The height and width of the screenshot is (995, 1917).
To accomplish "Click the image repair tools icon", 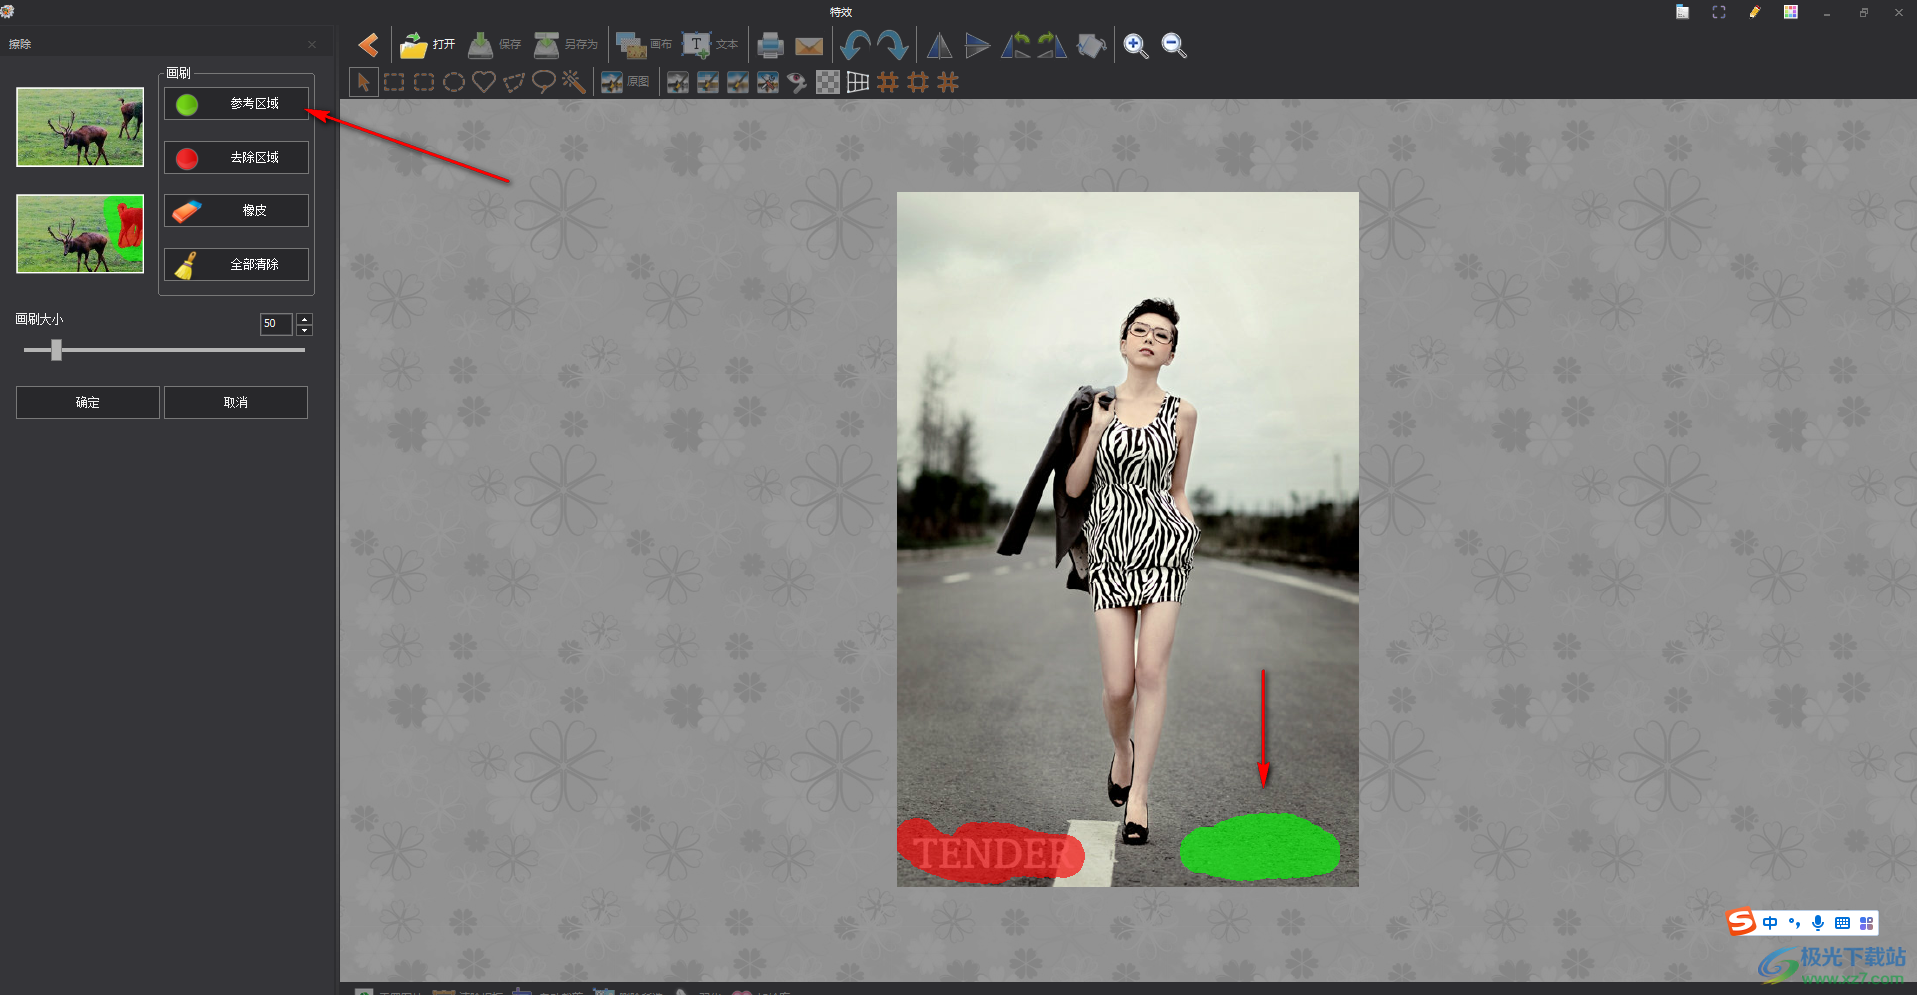I will [x=768, y=82].
